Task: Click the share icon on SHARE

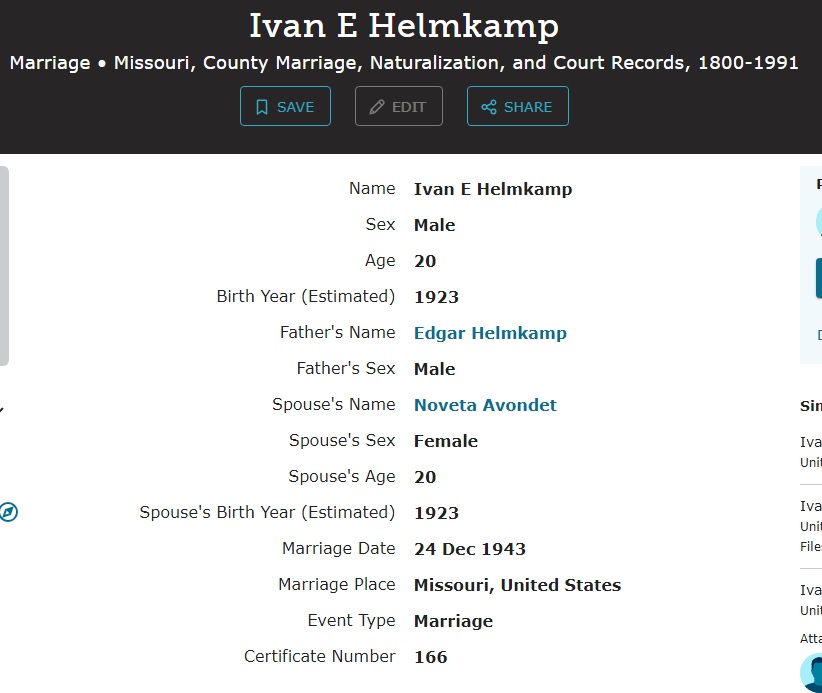Action: click(489, 107)
